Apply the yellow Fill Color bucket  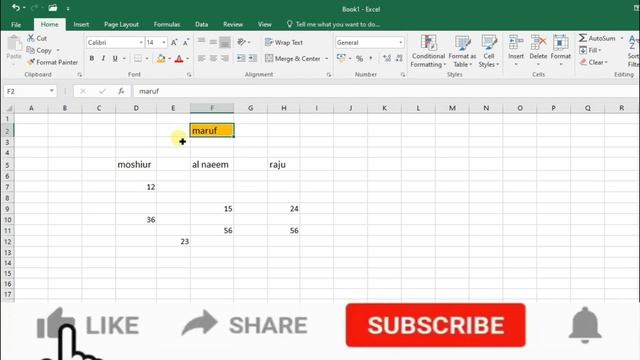click(161, 59)
